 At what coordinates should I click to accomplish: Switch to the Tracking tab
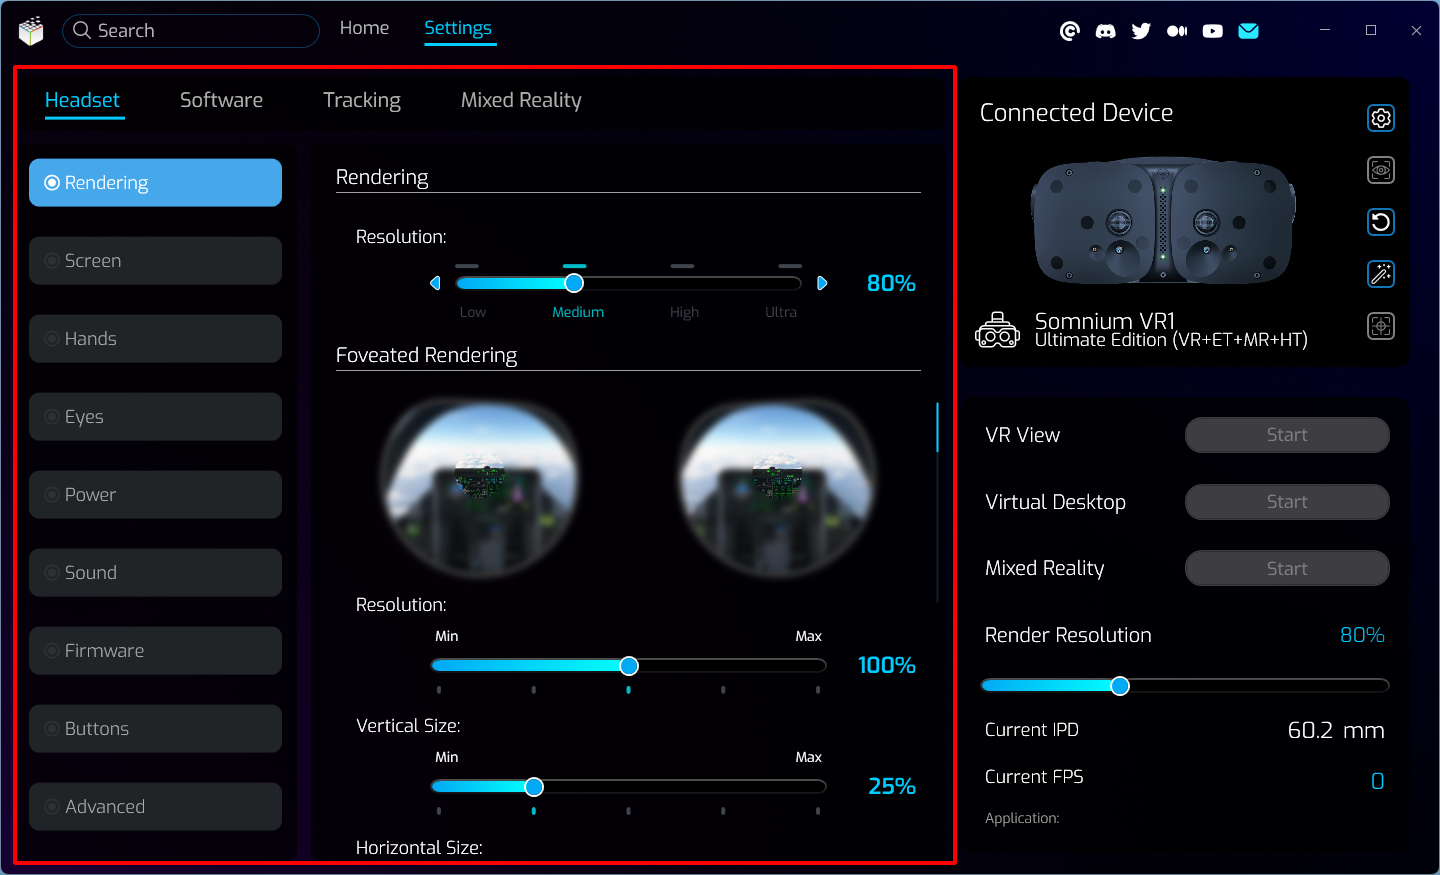[x=361, y=100]
